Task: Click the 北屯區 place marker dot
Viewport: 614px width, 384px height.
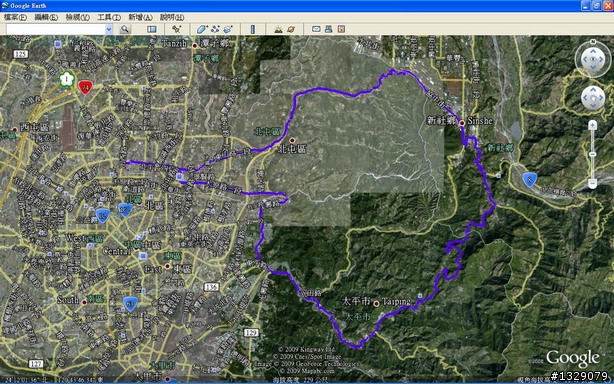Action: click(292, 140)
